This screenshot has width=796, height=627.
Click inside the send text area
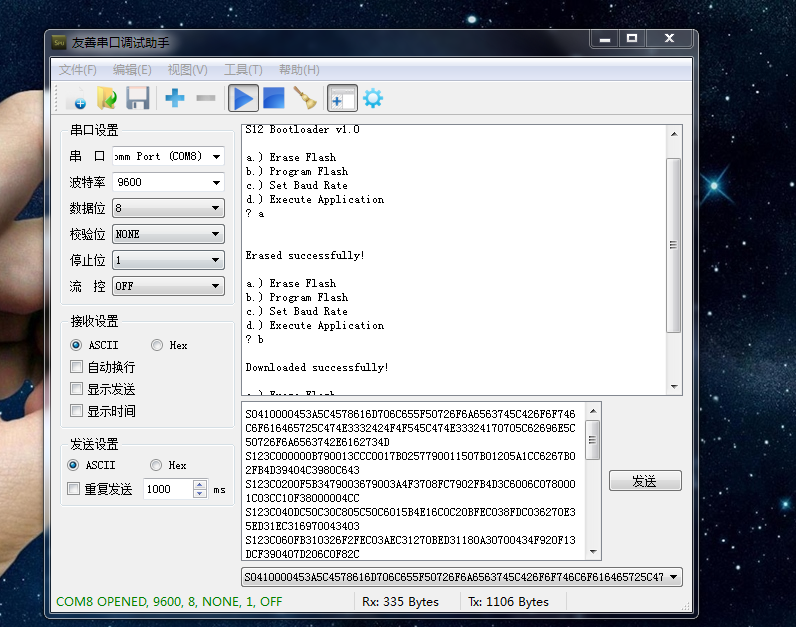click(414, 481)
